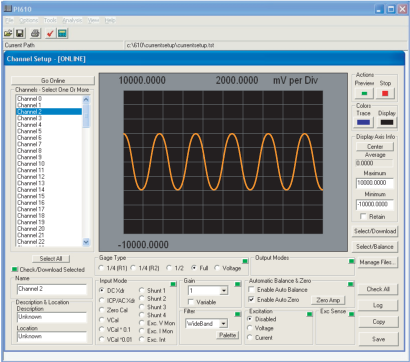Image resolution: width=410 pixels, height=362 pixels.
Task: Open the filter Palette button
Action: (x=228, y=335)
